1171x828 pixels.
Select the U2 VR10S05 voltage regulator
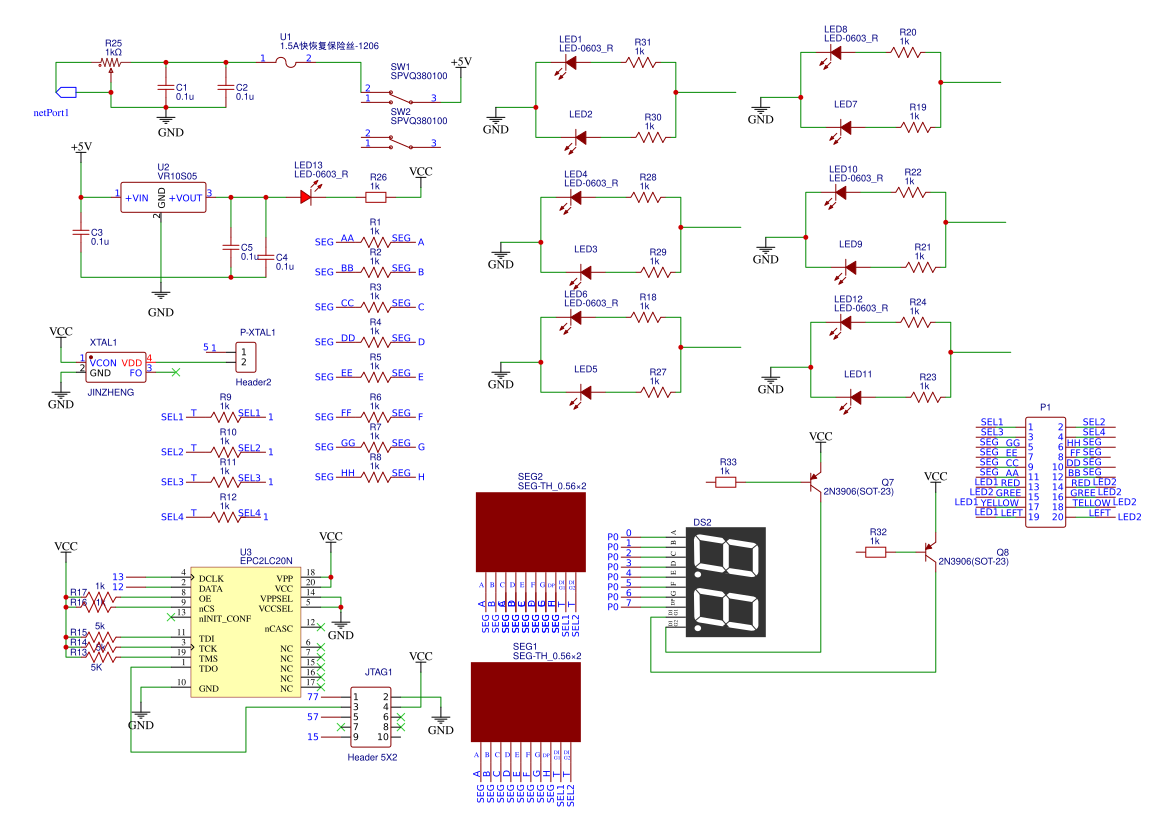(163, 198)
